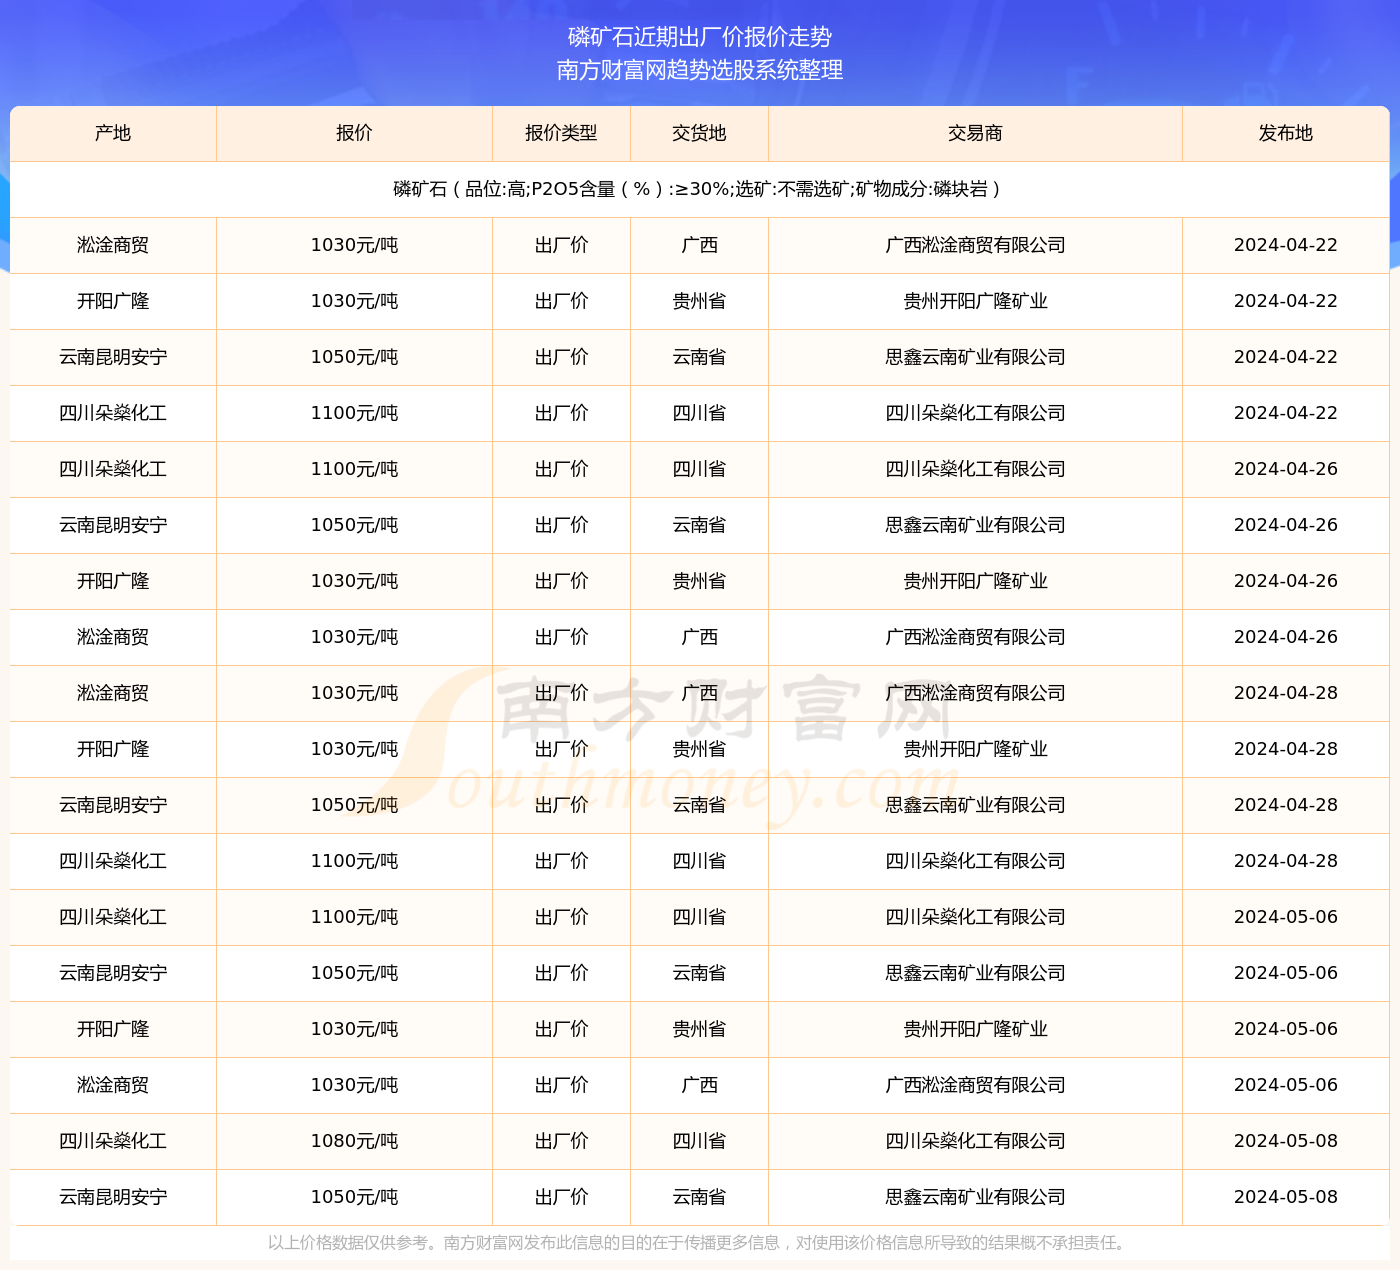Click 1050元/吨 in the 云南昆明安宁 2024-04-22 row
The height and width of the screenshot is (1270, 1400).
tap(354, 357)
